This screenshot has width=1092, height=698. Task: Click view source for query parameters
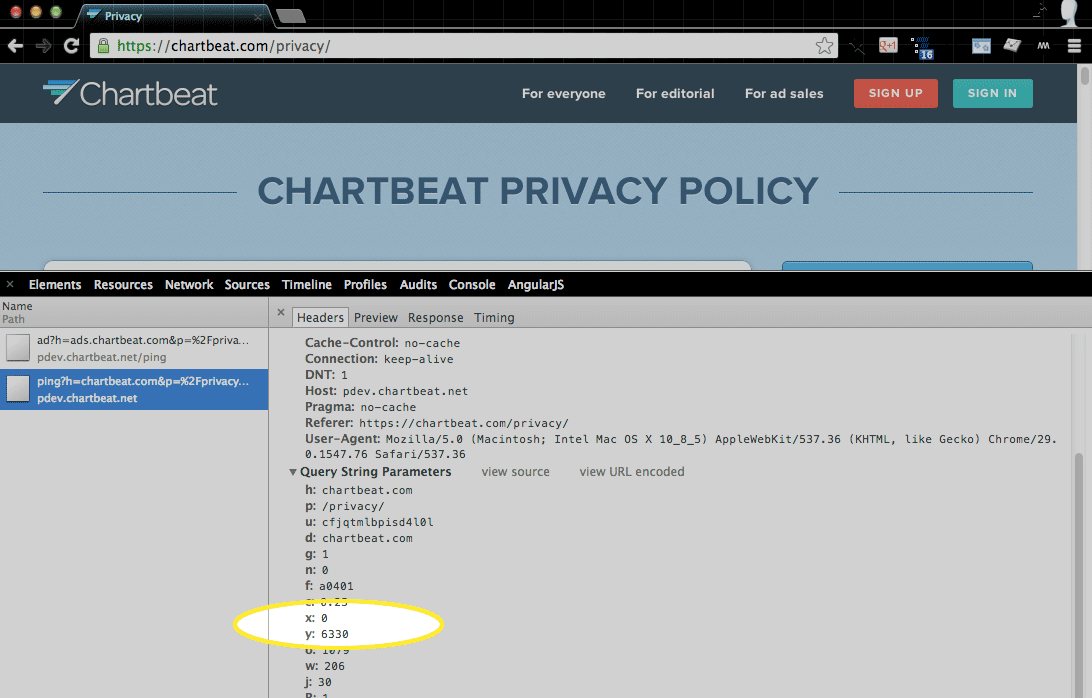click(x=515, y=472)
